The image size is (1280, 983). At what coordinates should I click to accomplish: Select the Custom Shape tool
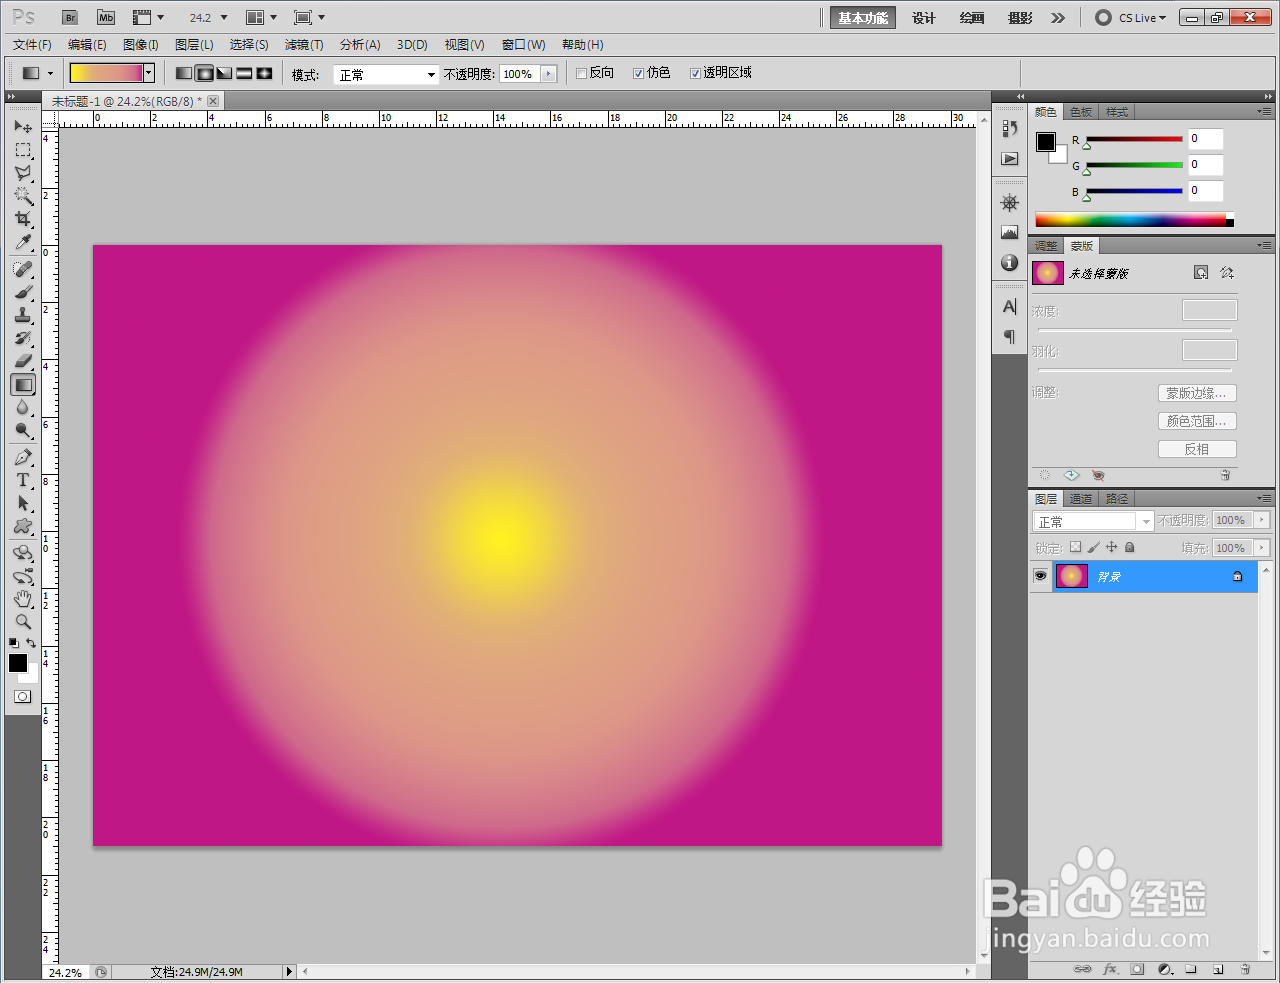(x=23, y=526)
